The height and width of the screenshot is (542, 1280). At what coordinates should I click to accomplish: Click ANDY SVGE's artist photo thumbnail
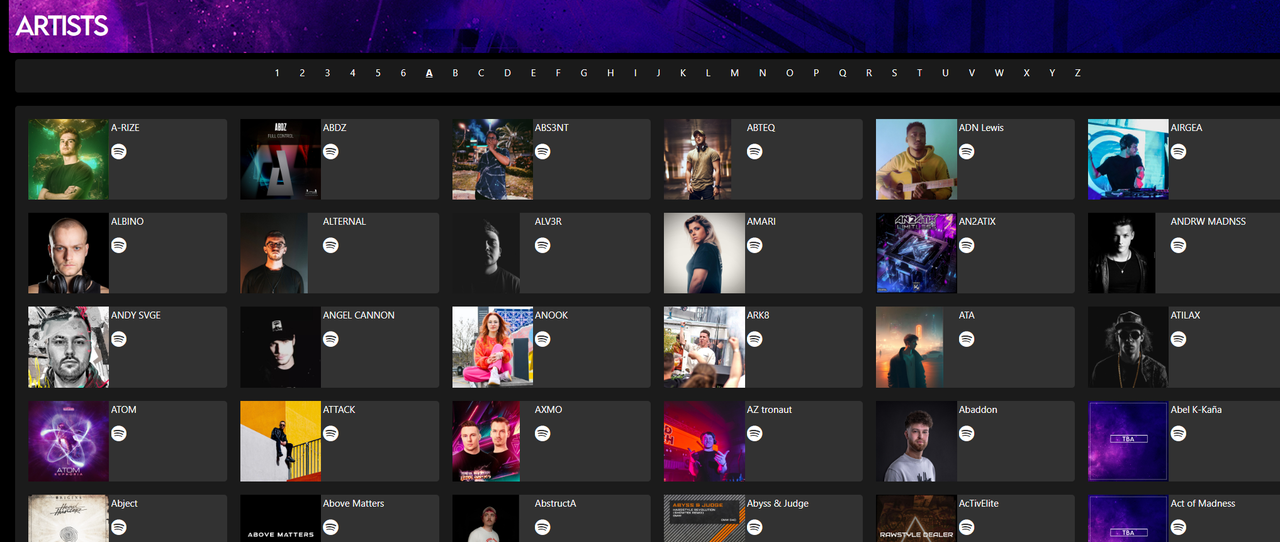[x=68, y=347]
